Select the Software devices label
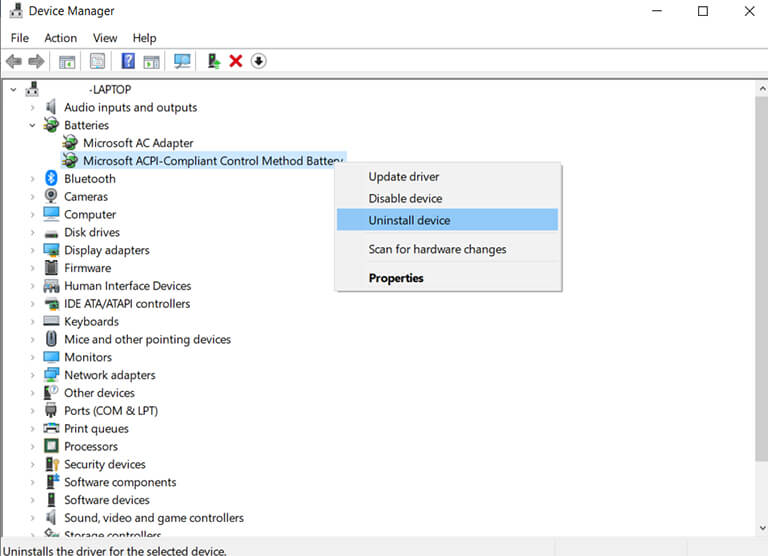Screen dimensions: 768x556 coord(107,500)
